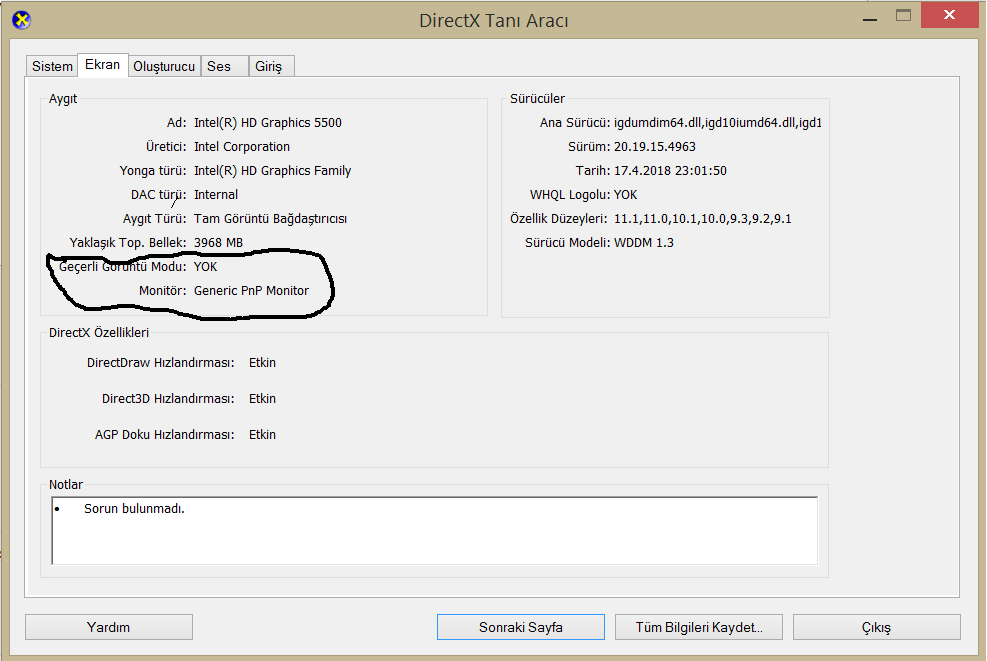Open the Oluşturucu tab
987x661 pixels.
click(164, 66)
